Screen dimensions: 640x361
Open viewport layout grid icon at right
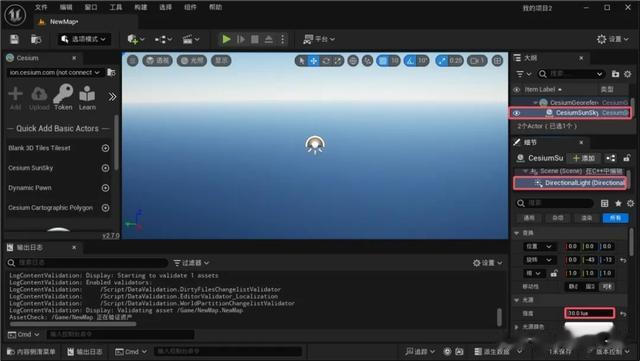click(x=497, y=61)
